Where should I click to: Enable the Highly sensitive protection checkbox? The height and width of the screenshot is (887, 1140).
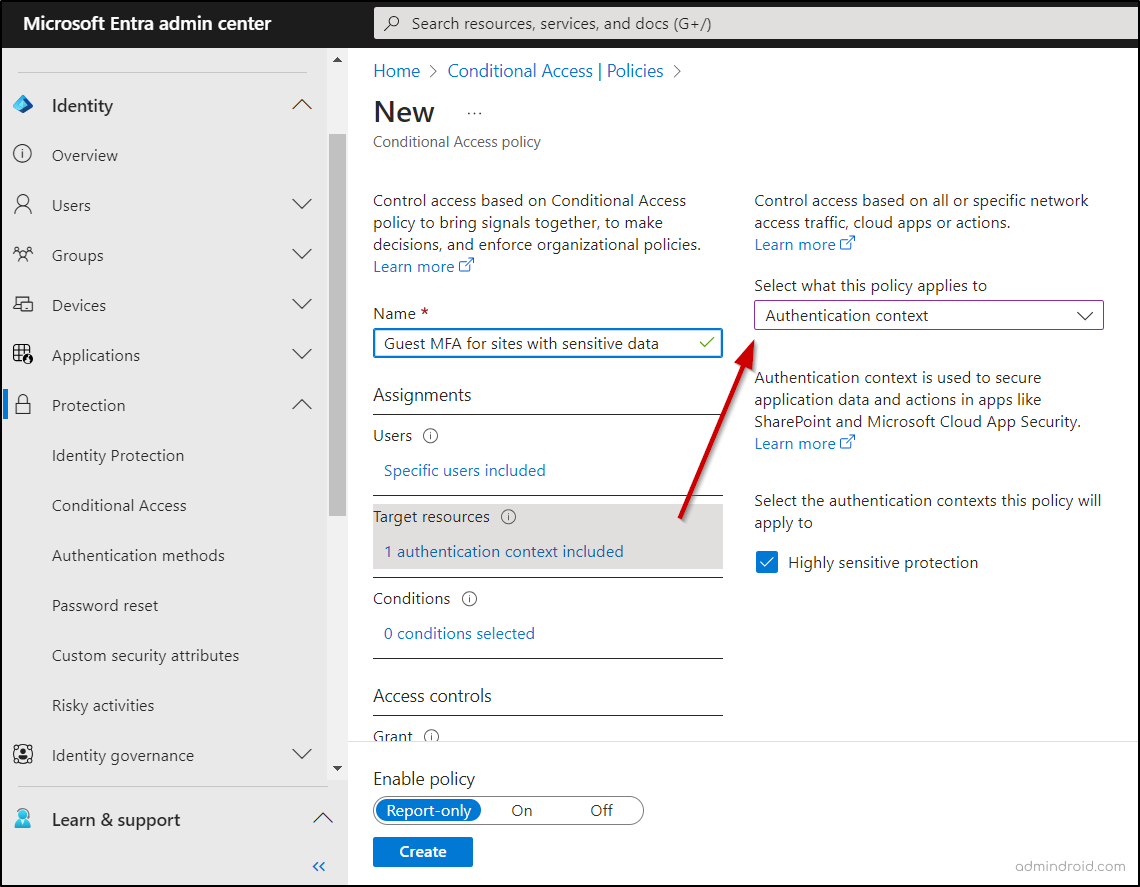pos(766,562)
